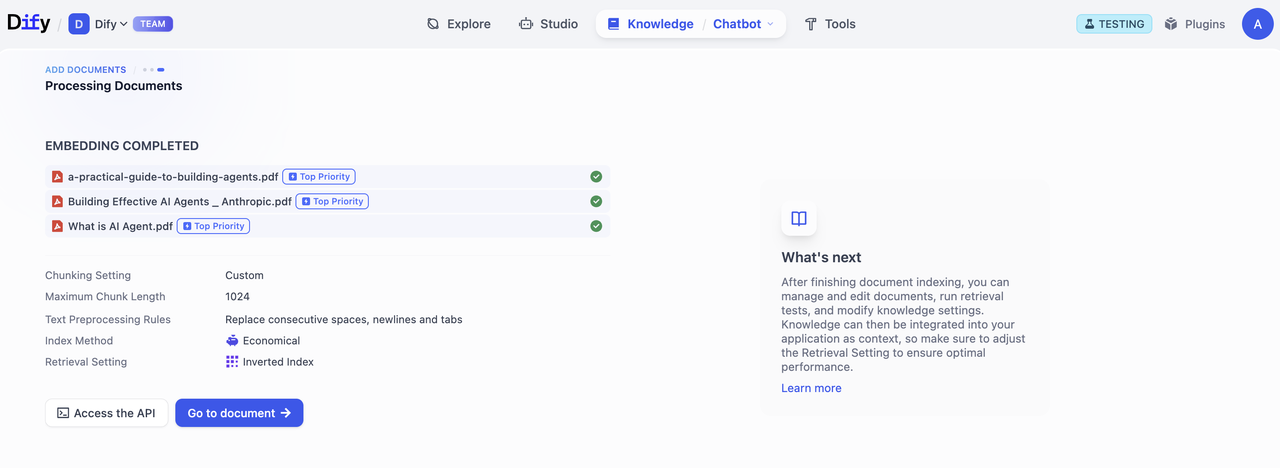Click the blue D workspace avatar icon

[x=79, y=24]
